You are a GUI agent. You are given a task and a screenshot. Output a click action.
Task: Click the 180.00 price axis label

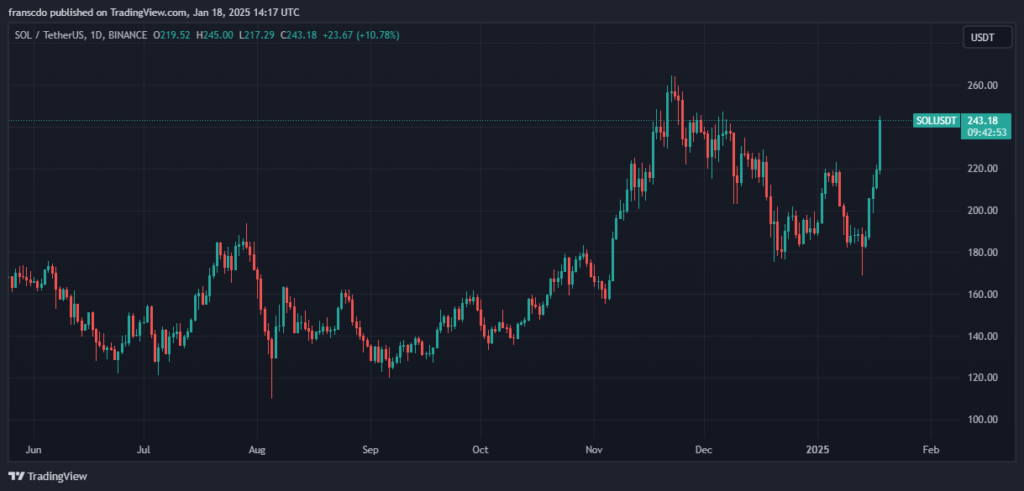[x=982, y=252]
